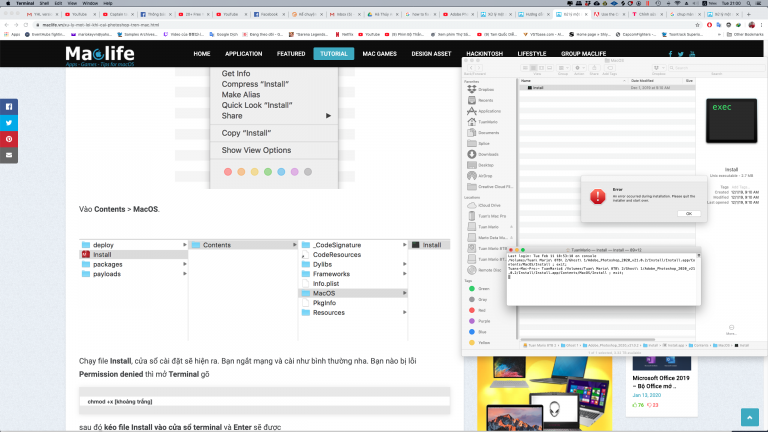Open Netflix bookmark
Viewport: 768px width, 432px height.
point(345,34)
